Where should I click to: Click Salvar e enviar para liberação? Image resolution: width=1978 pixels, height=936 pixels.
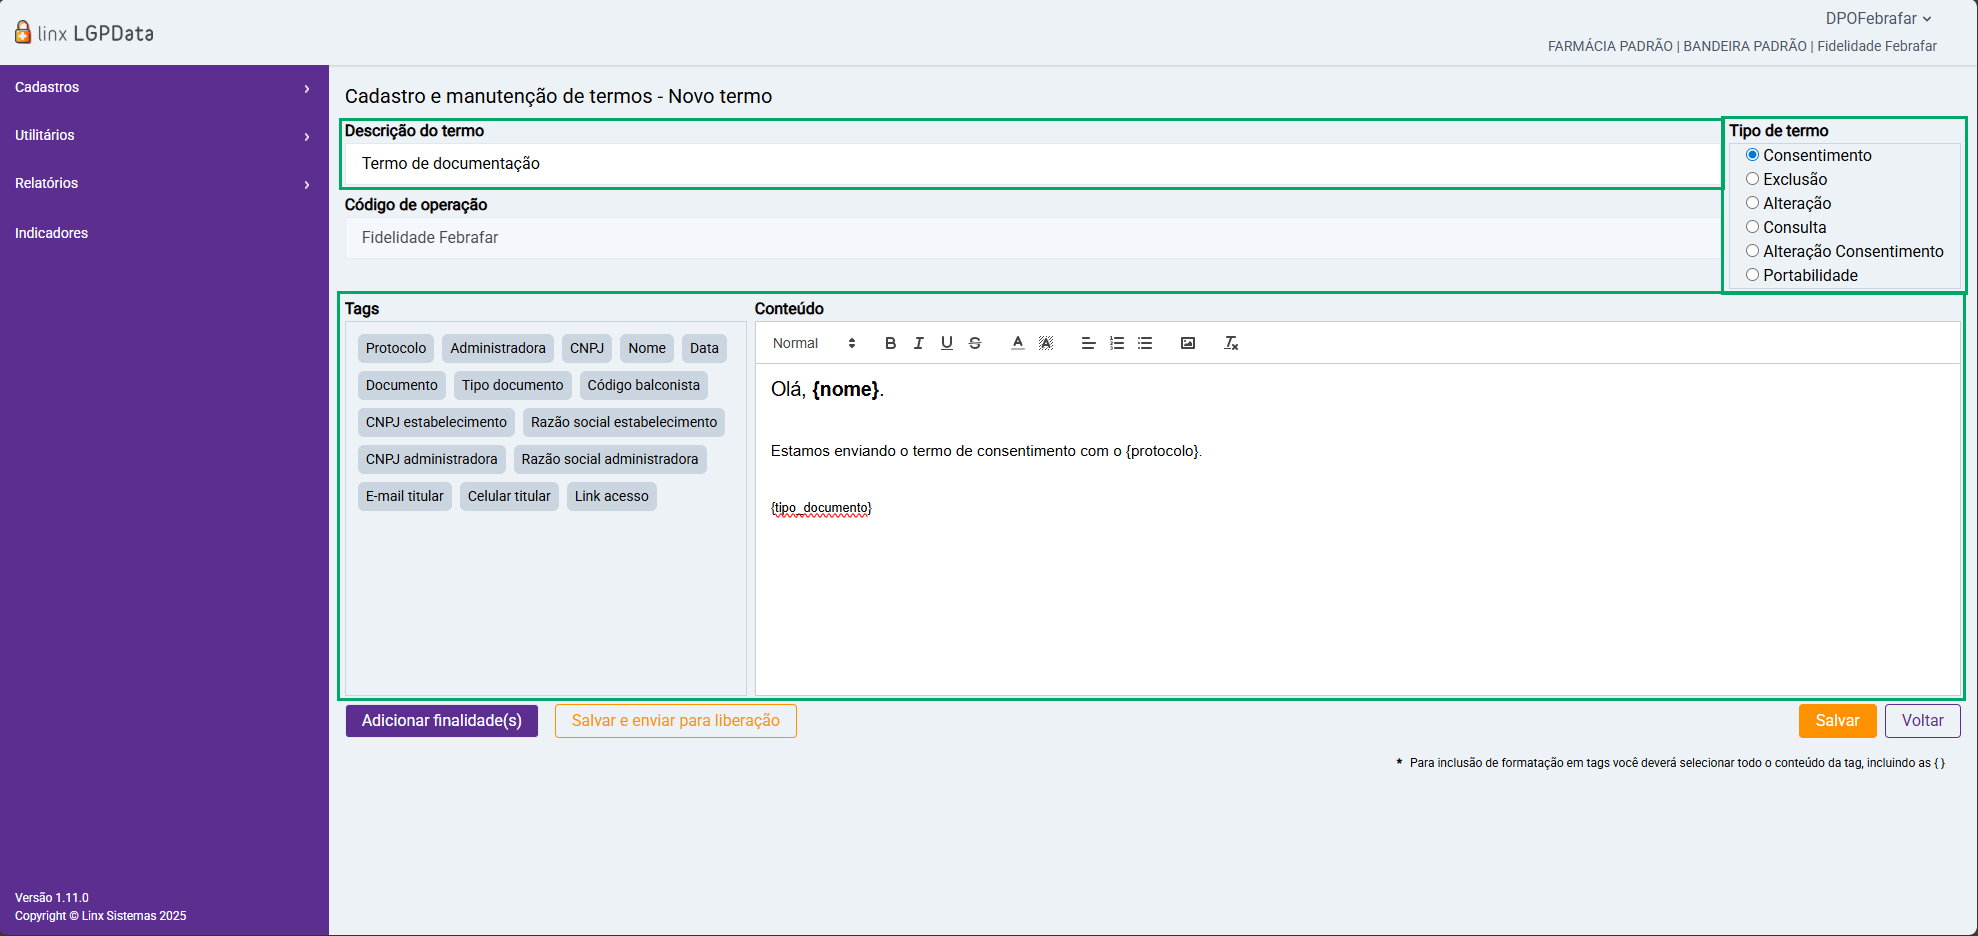[676, 721]
